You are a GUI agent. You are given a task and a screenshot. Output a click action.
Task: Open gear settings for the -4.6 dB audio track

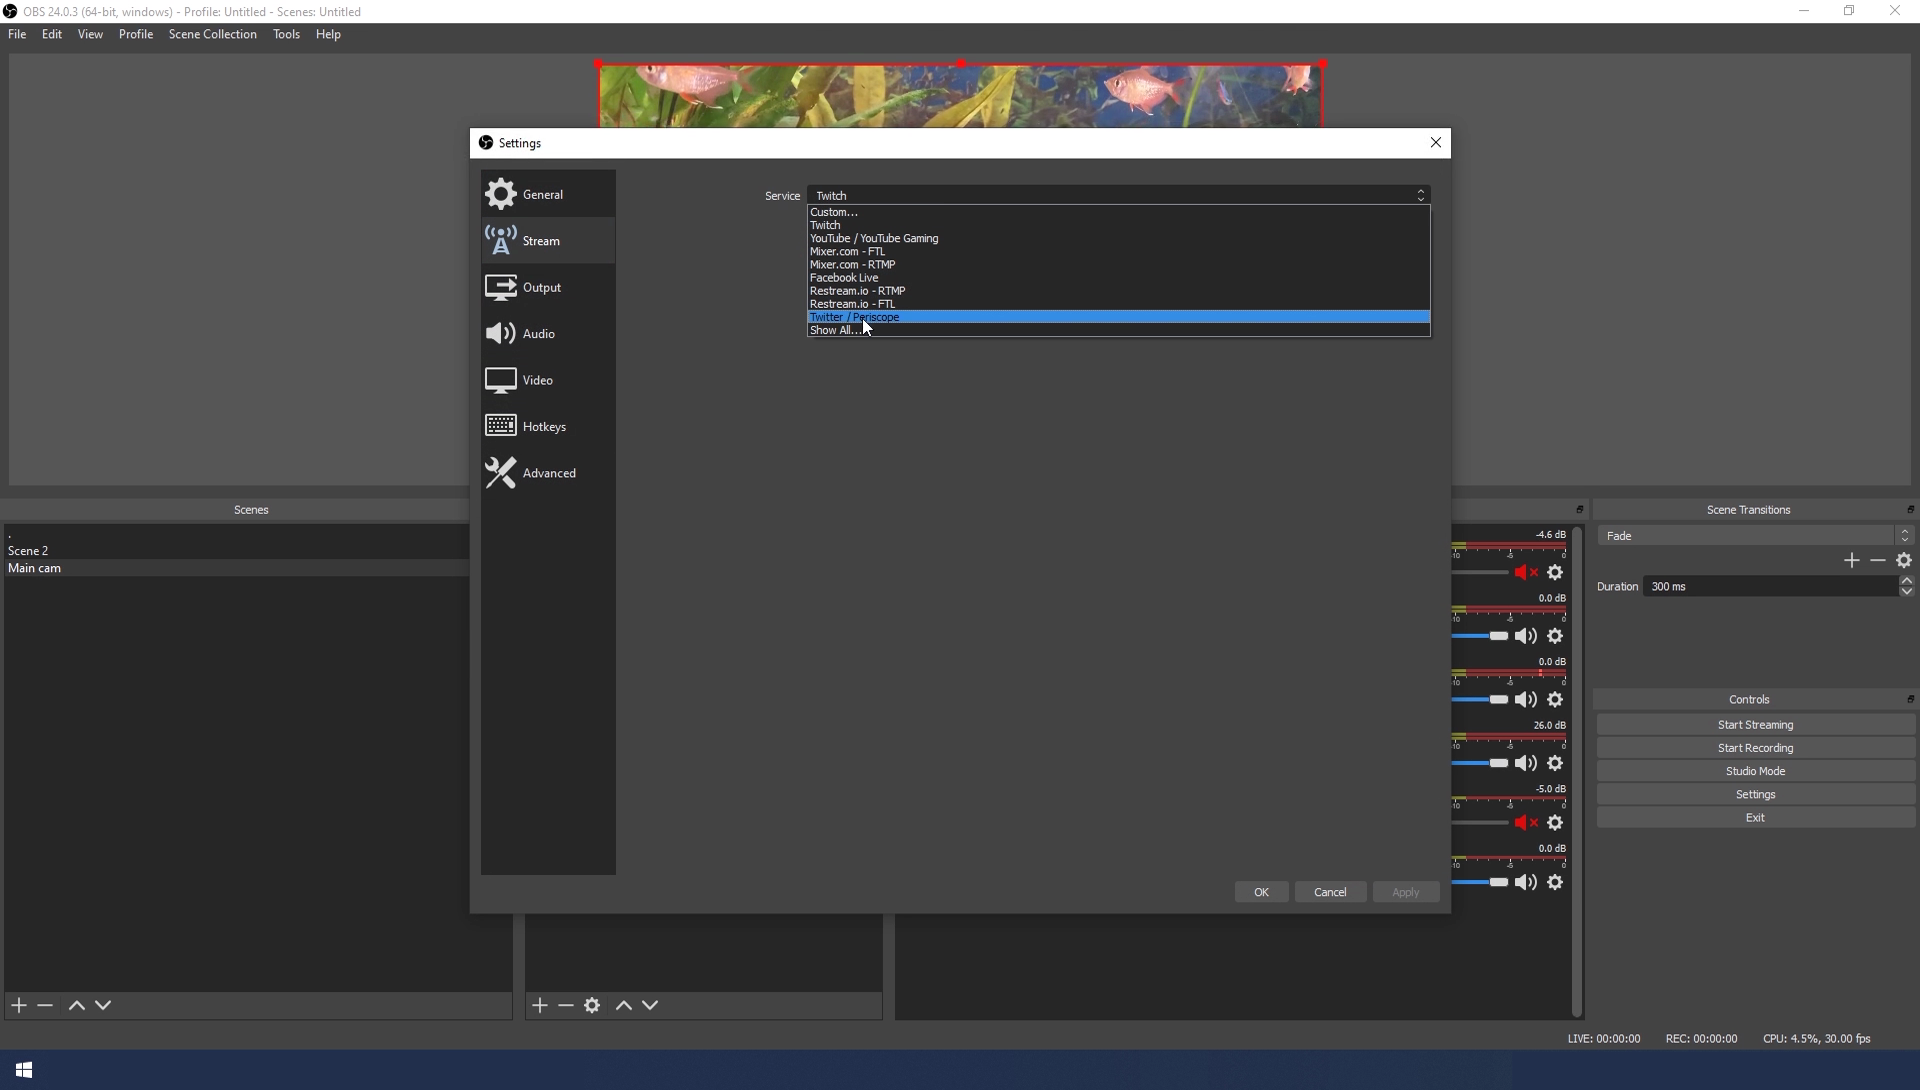[1555, 573]
